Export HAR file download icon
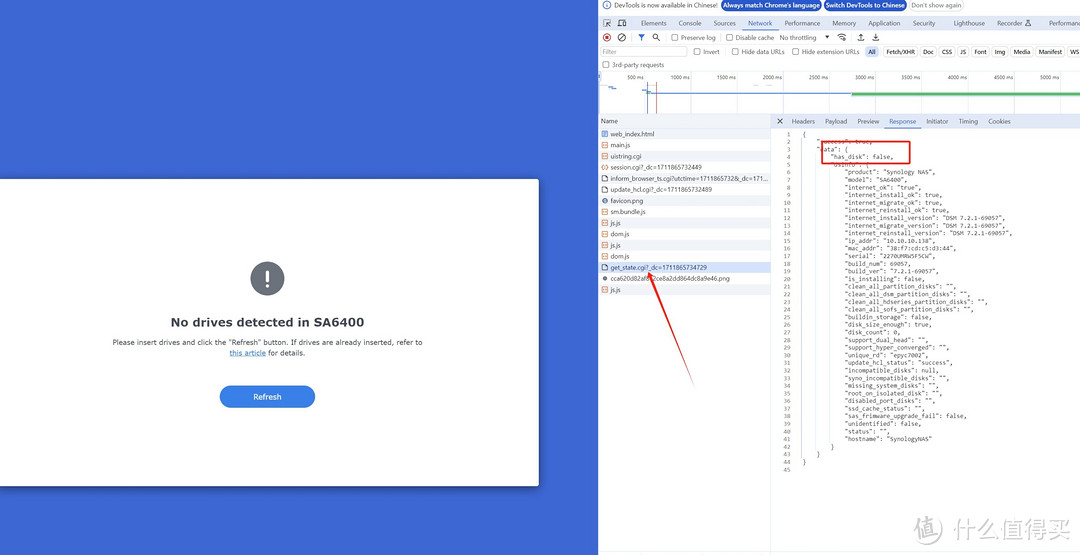This screenshot has width=1080, height=555. 876,38
